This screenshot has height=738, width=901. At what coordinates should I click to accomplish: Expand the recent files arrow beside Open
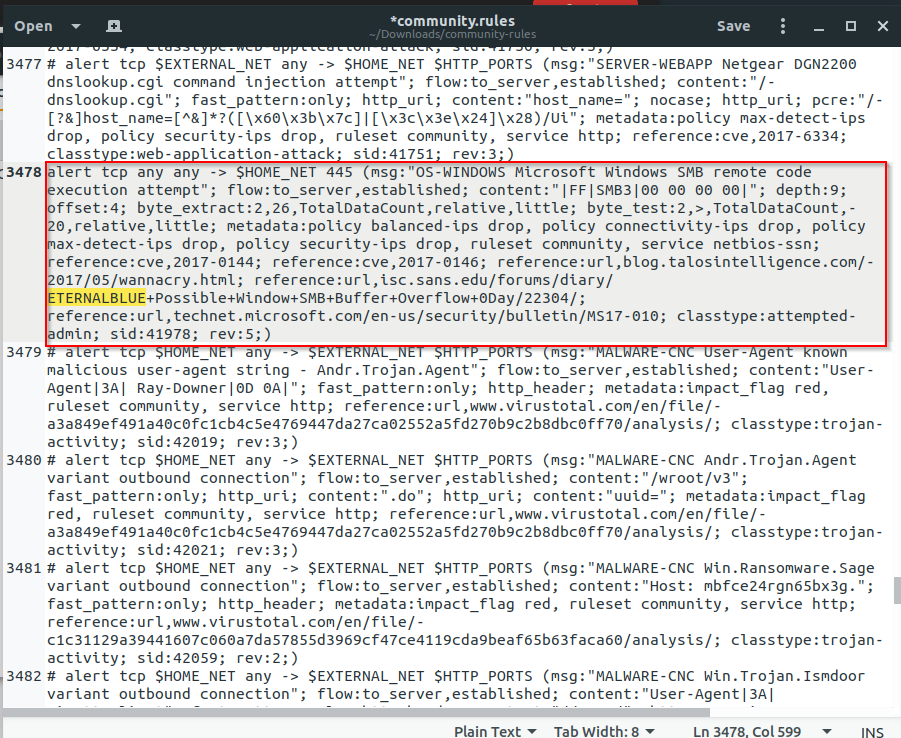[x=76, y=26]
